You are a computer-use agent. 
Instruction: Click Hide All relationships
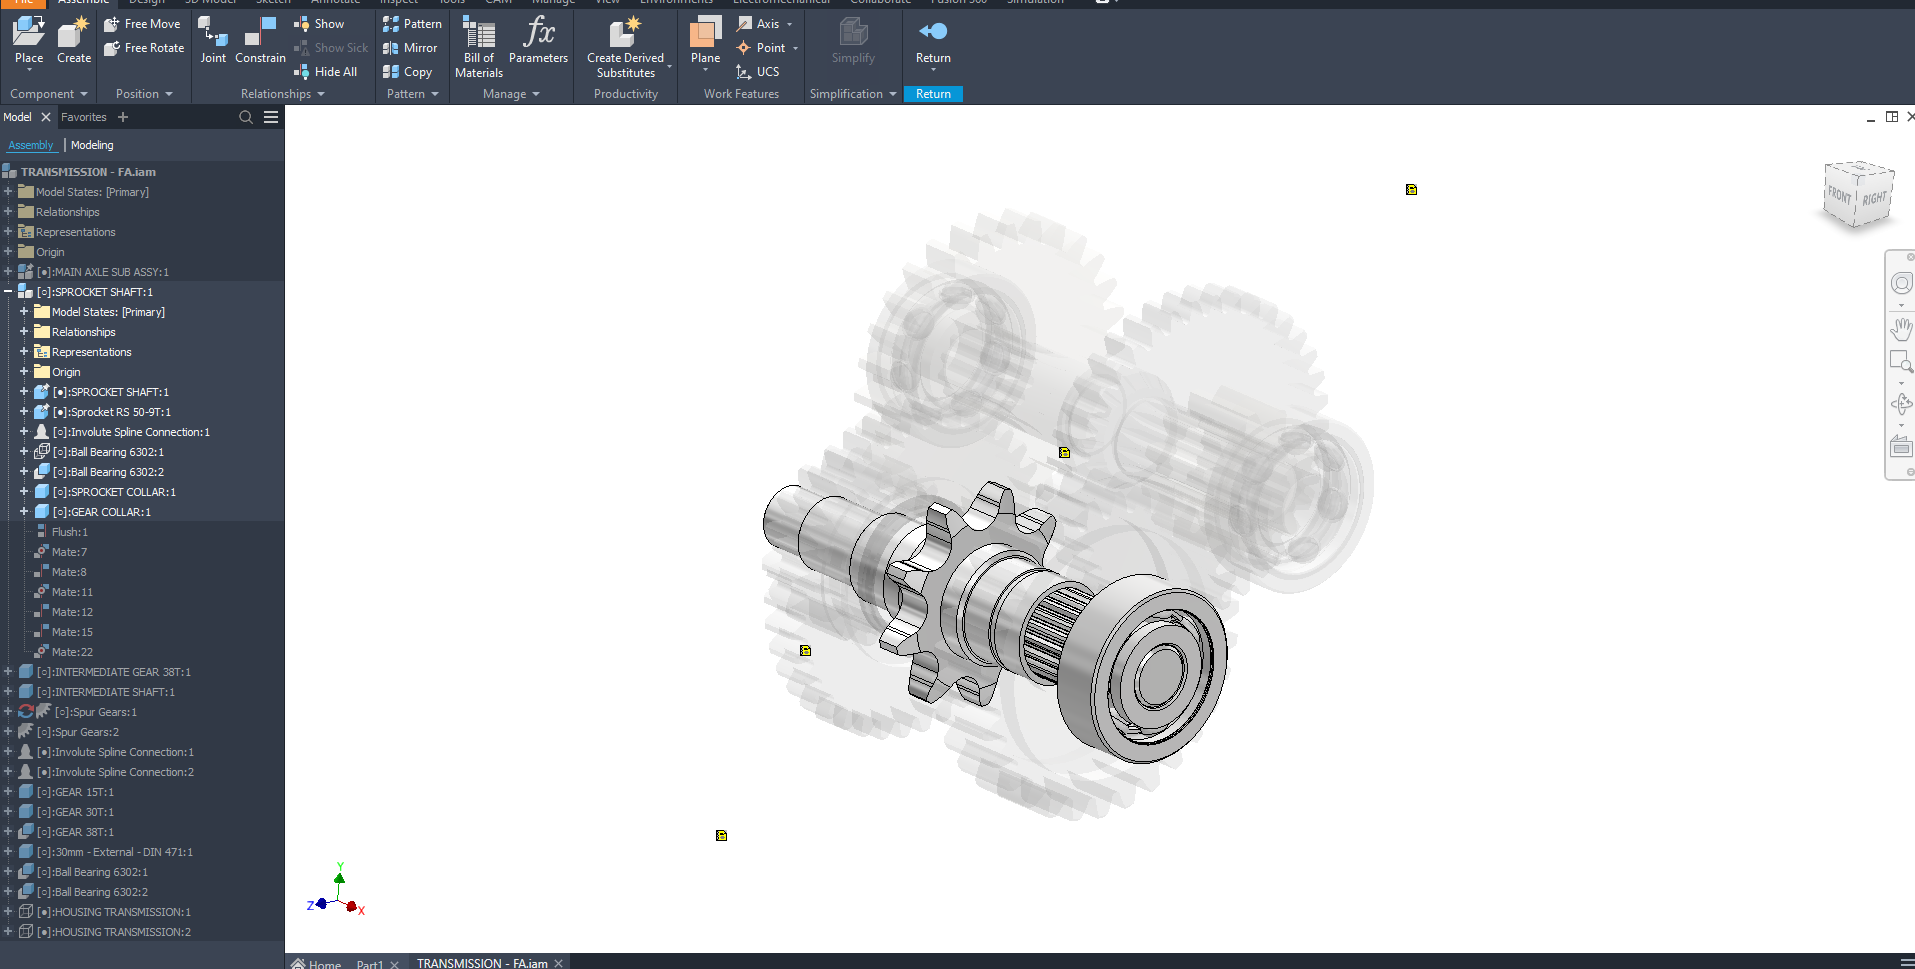[x=326, y=72]
